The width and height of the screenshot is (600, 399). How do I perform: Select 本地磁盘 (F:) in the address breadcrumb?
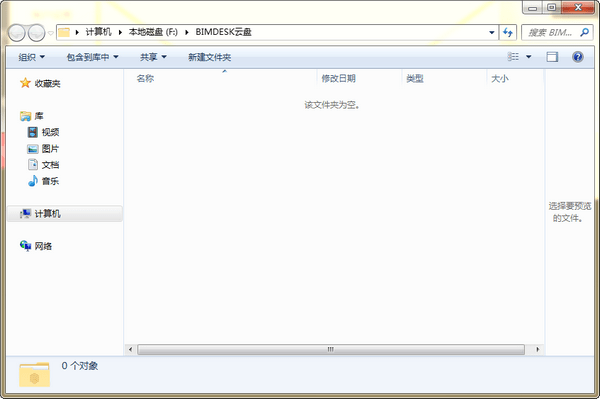[153, 32]
